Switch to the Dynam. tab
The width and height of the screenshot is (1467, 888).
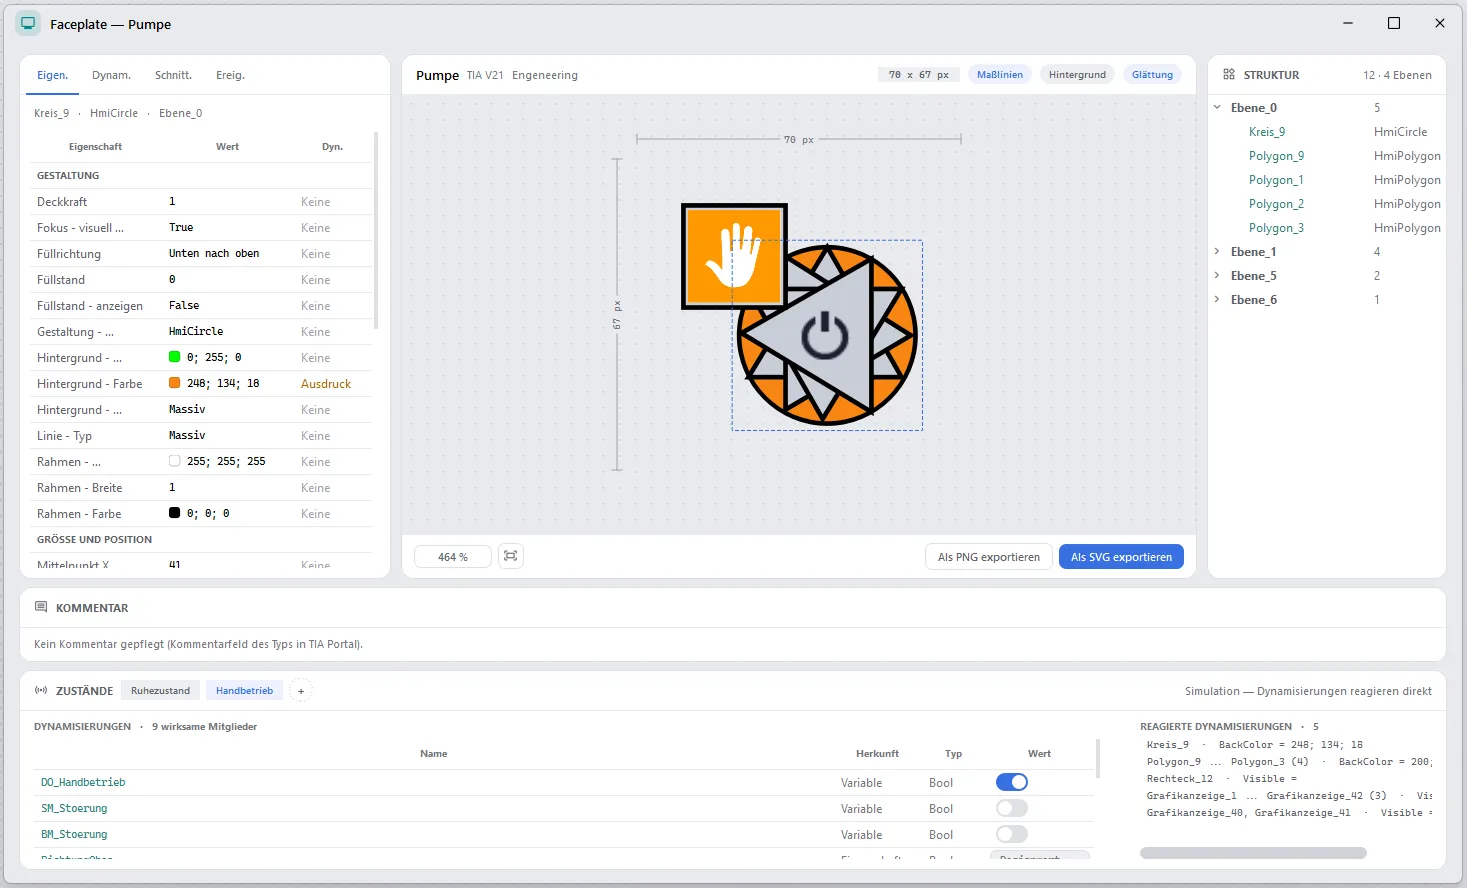tap(111, 75)
